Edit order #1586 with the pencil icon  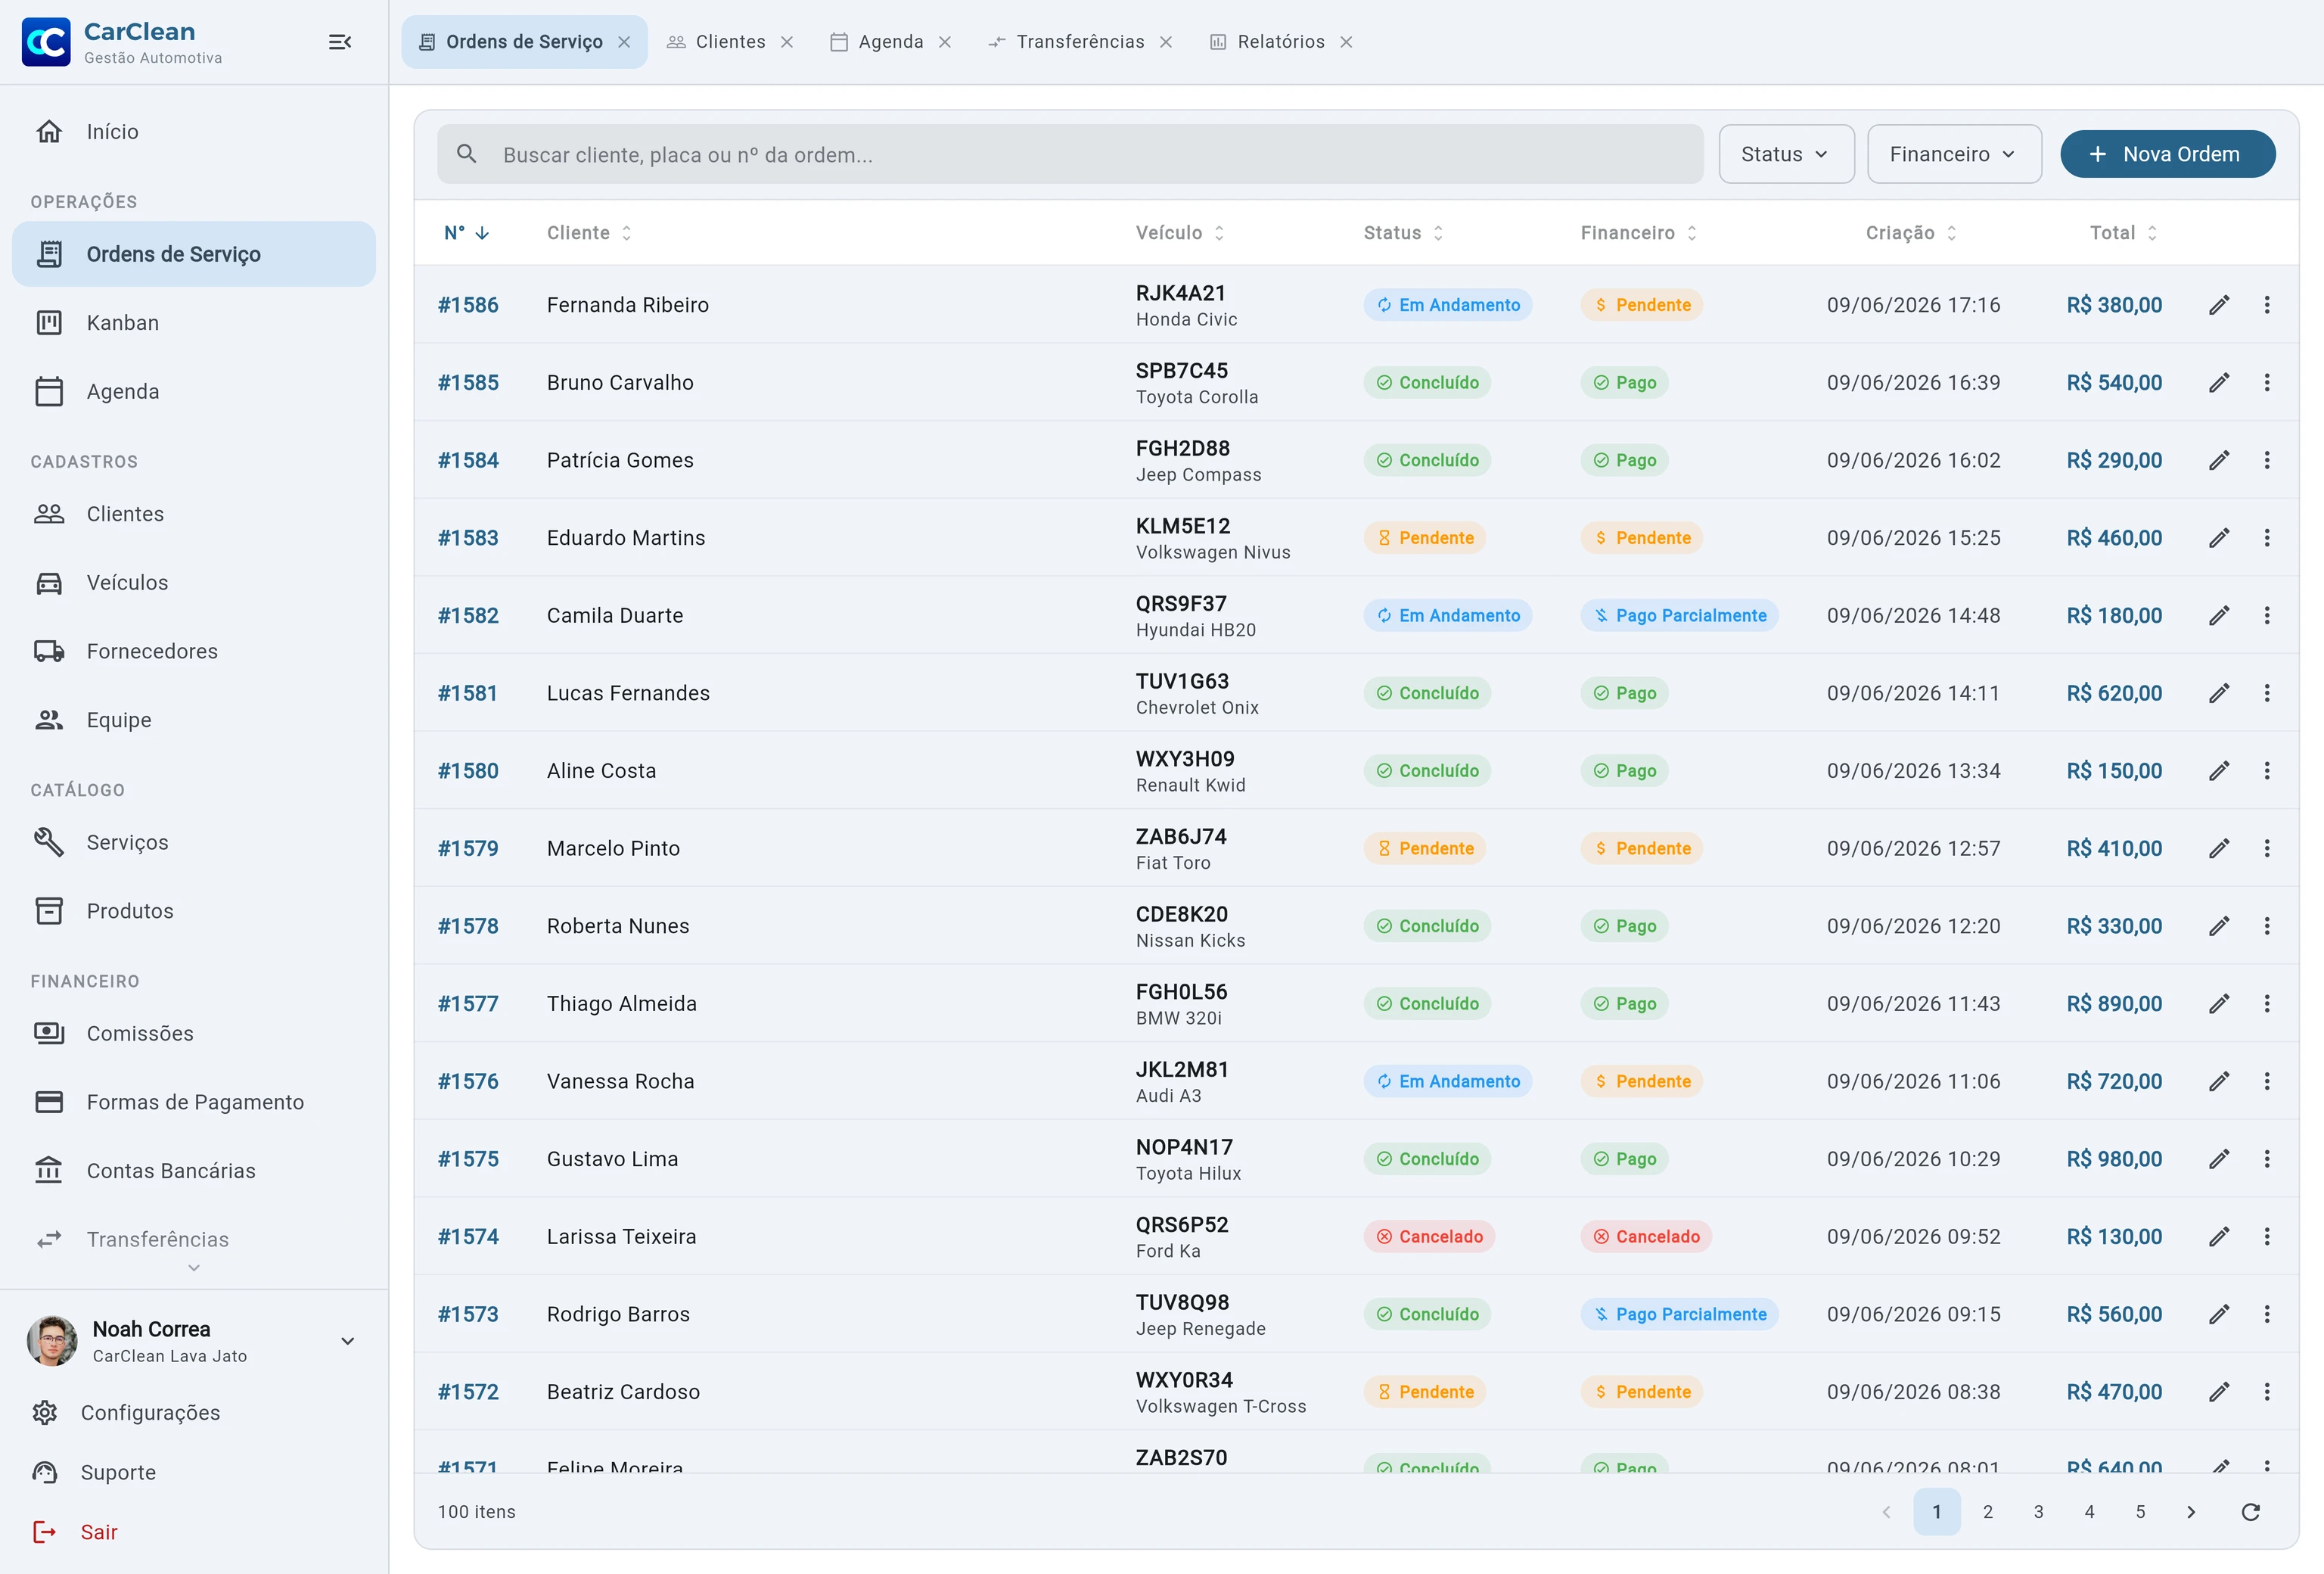(x=2219, y=305)
